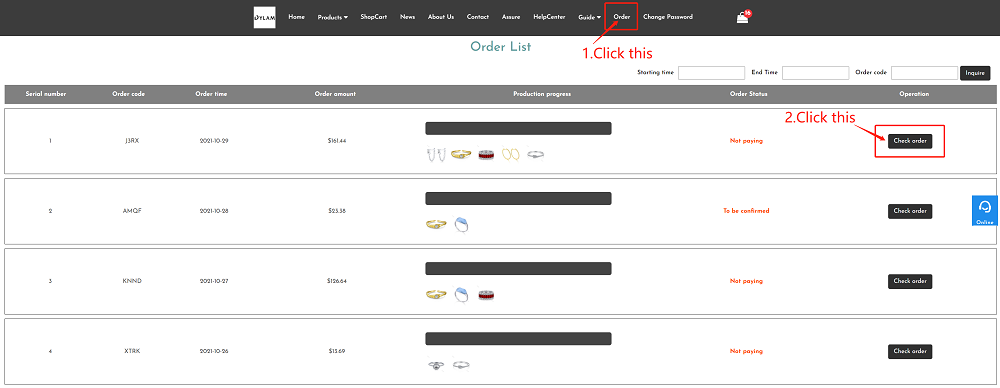Open the About Us page
The height and width of the screenshot is (388, 1000).
[441, 17]
